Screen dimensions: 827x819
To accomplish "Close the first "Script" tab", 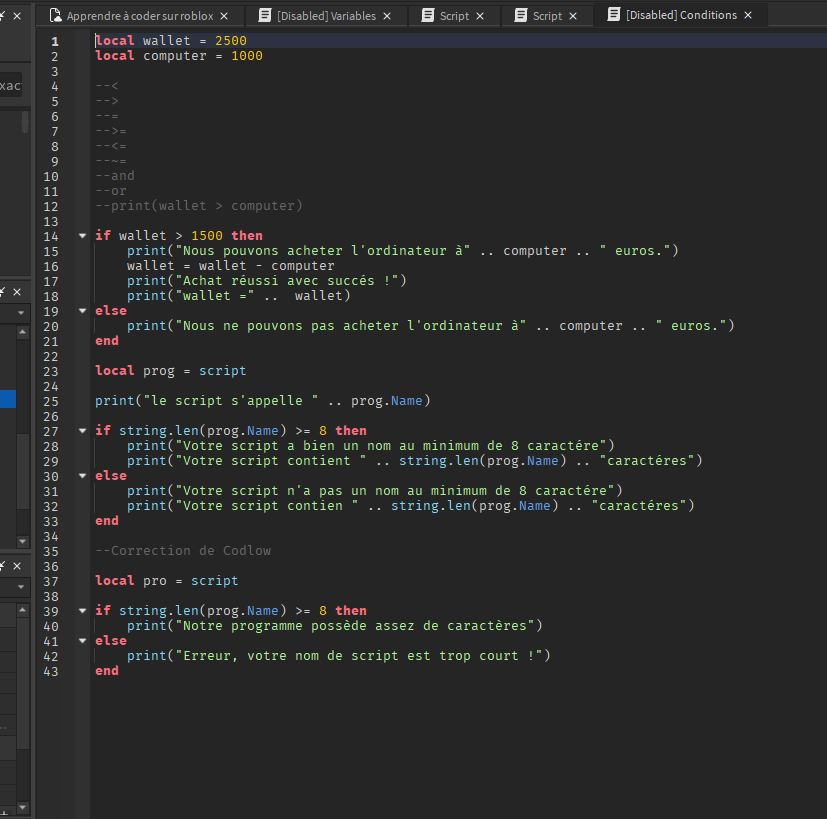I will click(x=480, y=16).
